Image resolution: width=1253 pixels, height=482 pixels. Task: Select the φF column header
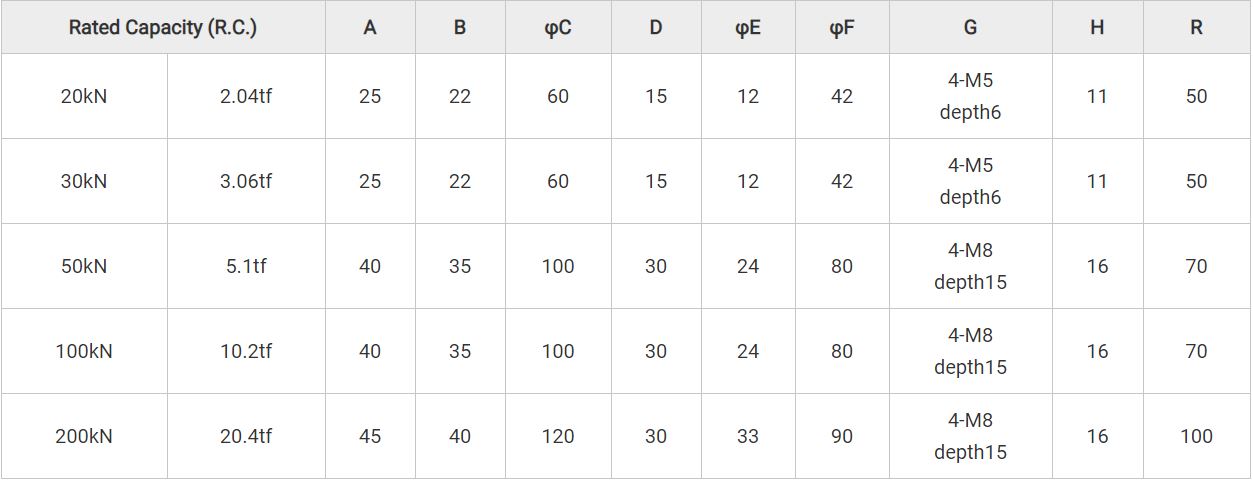click(x=842, y=28)
